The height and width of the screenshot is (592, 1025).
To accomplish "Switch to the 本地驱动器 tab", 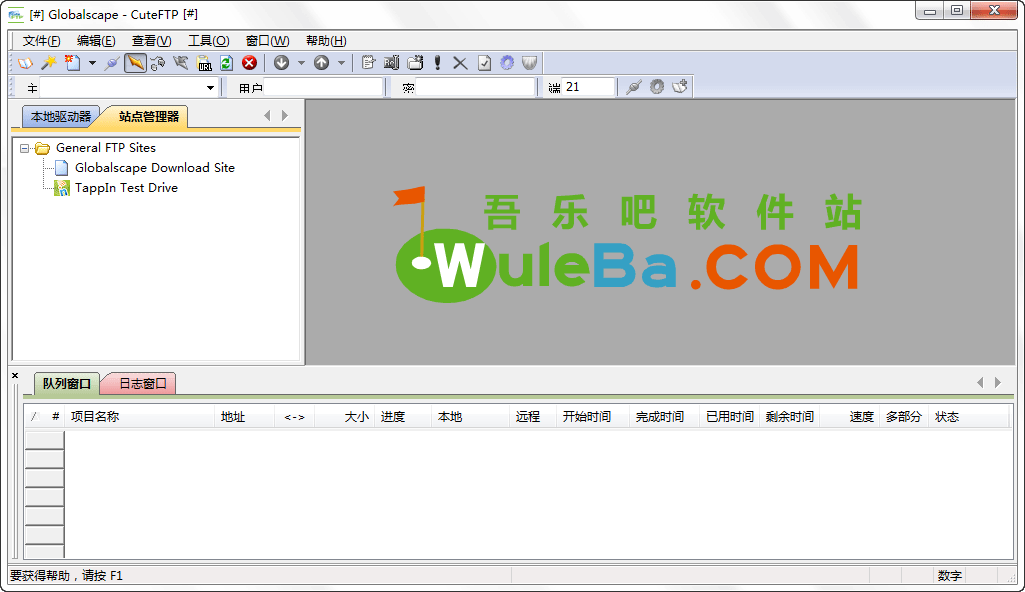I will [x=61, y=116].
